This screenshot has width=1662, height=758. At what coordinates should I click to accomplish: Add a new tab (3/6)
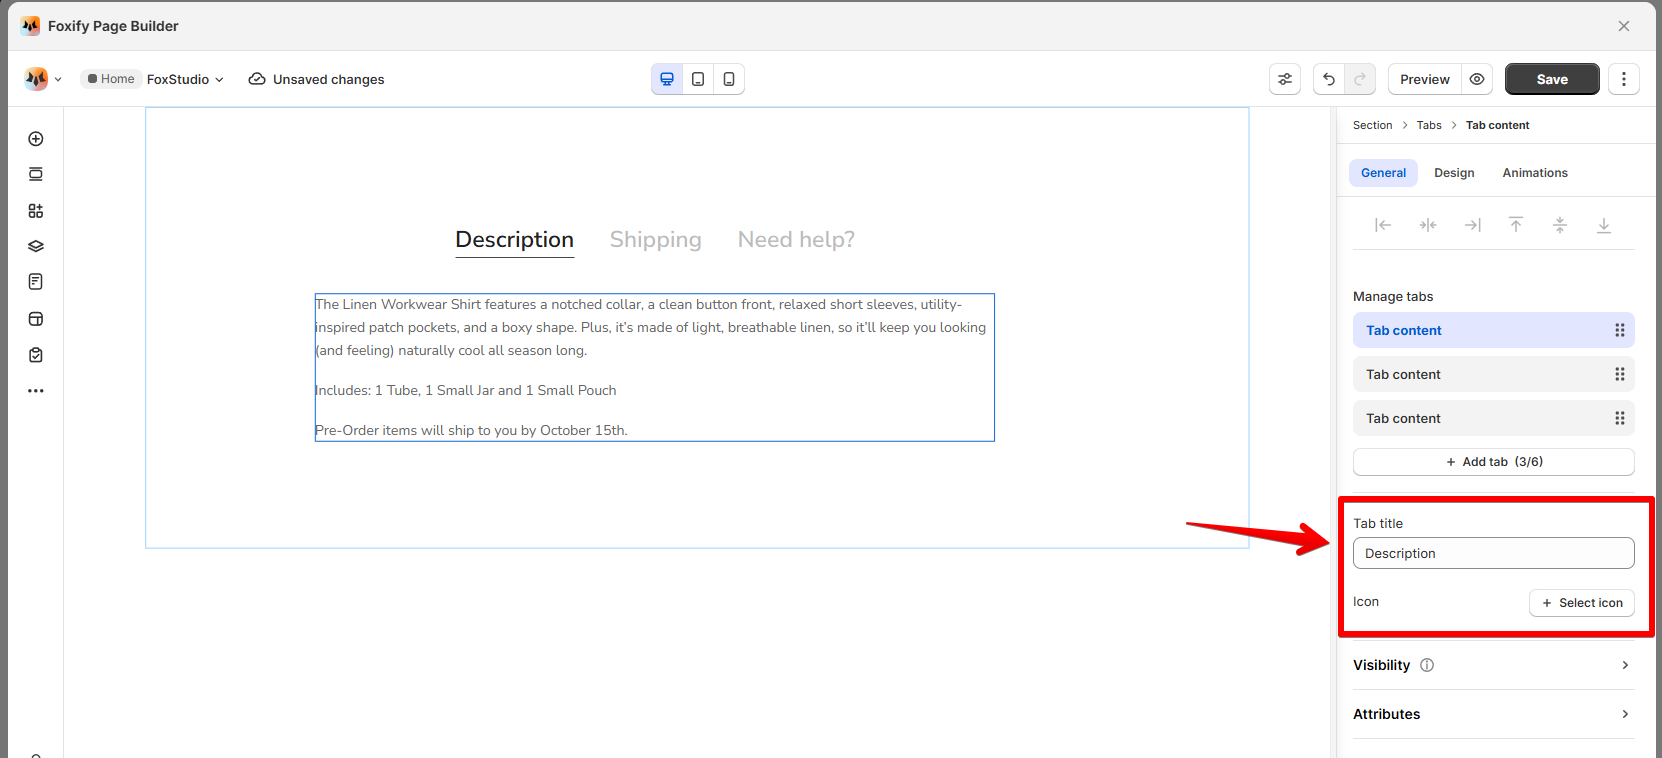tap(1494, 462)
